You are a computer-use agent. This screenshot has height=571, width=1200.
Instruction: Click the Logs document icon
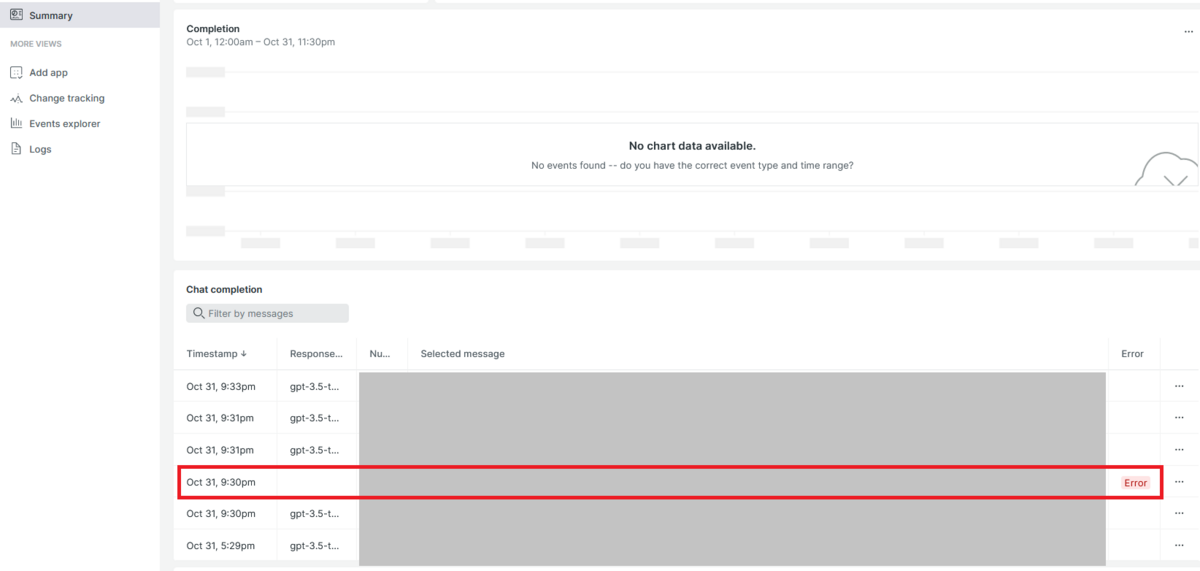pos(16,149)
